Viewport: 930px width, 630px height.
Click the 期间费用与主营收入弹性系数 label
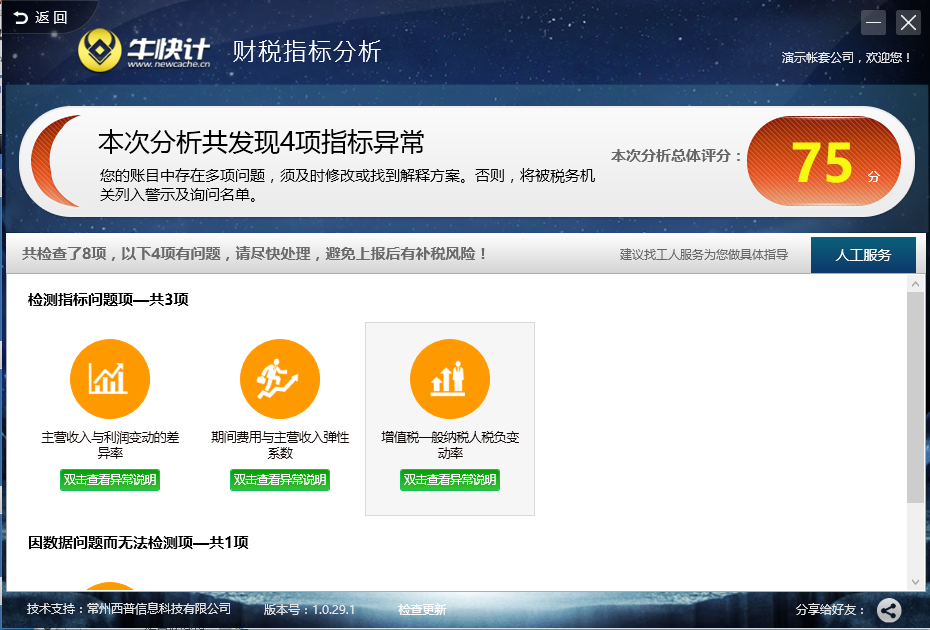point(280,445)
